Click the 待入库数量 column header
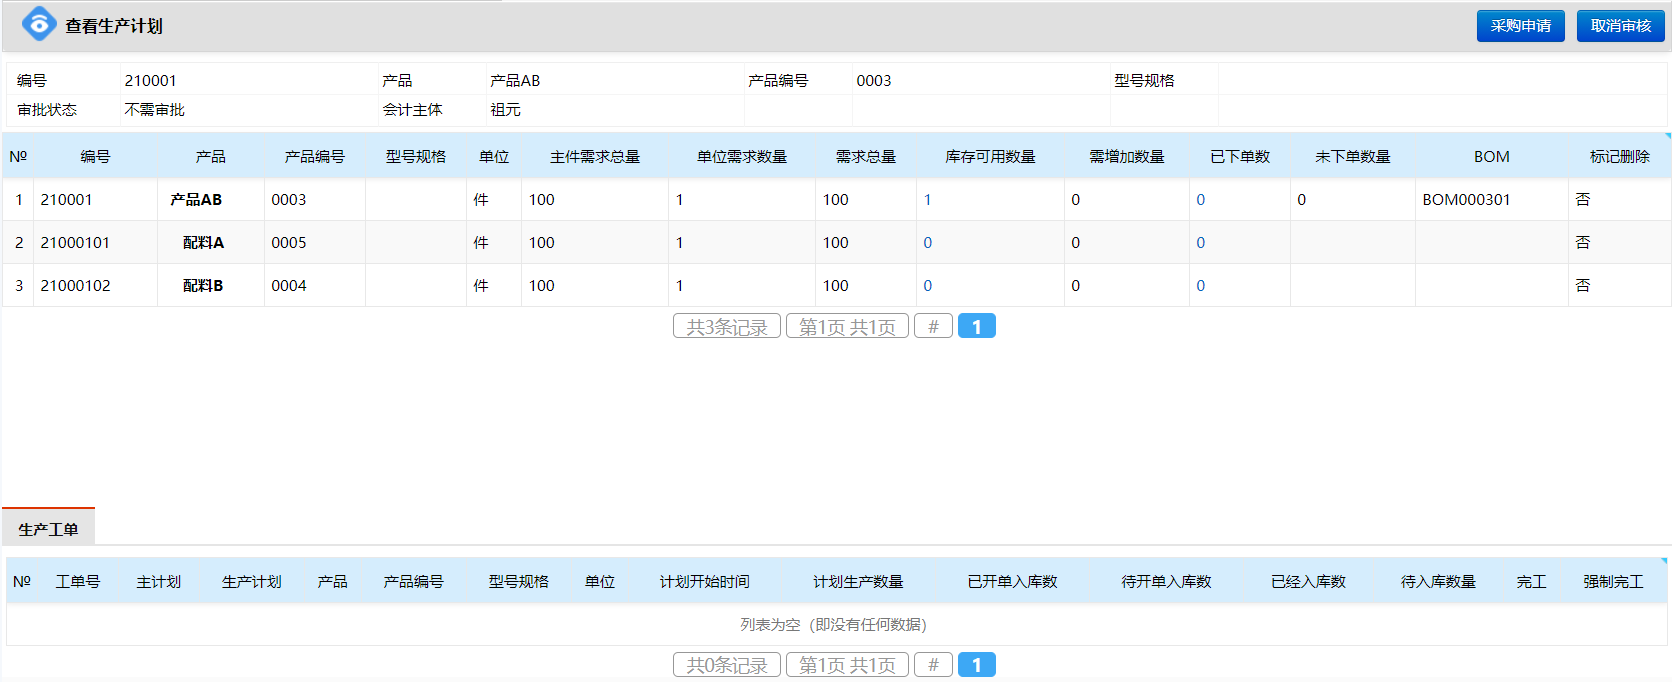The height and width of the screenshot is (682, 1672). pyautogui.click(x=1438, y=582)
